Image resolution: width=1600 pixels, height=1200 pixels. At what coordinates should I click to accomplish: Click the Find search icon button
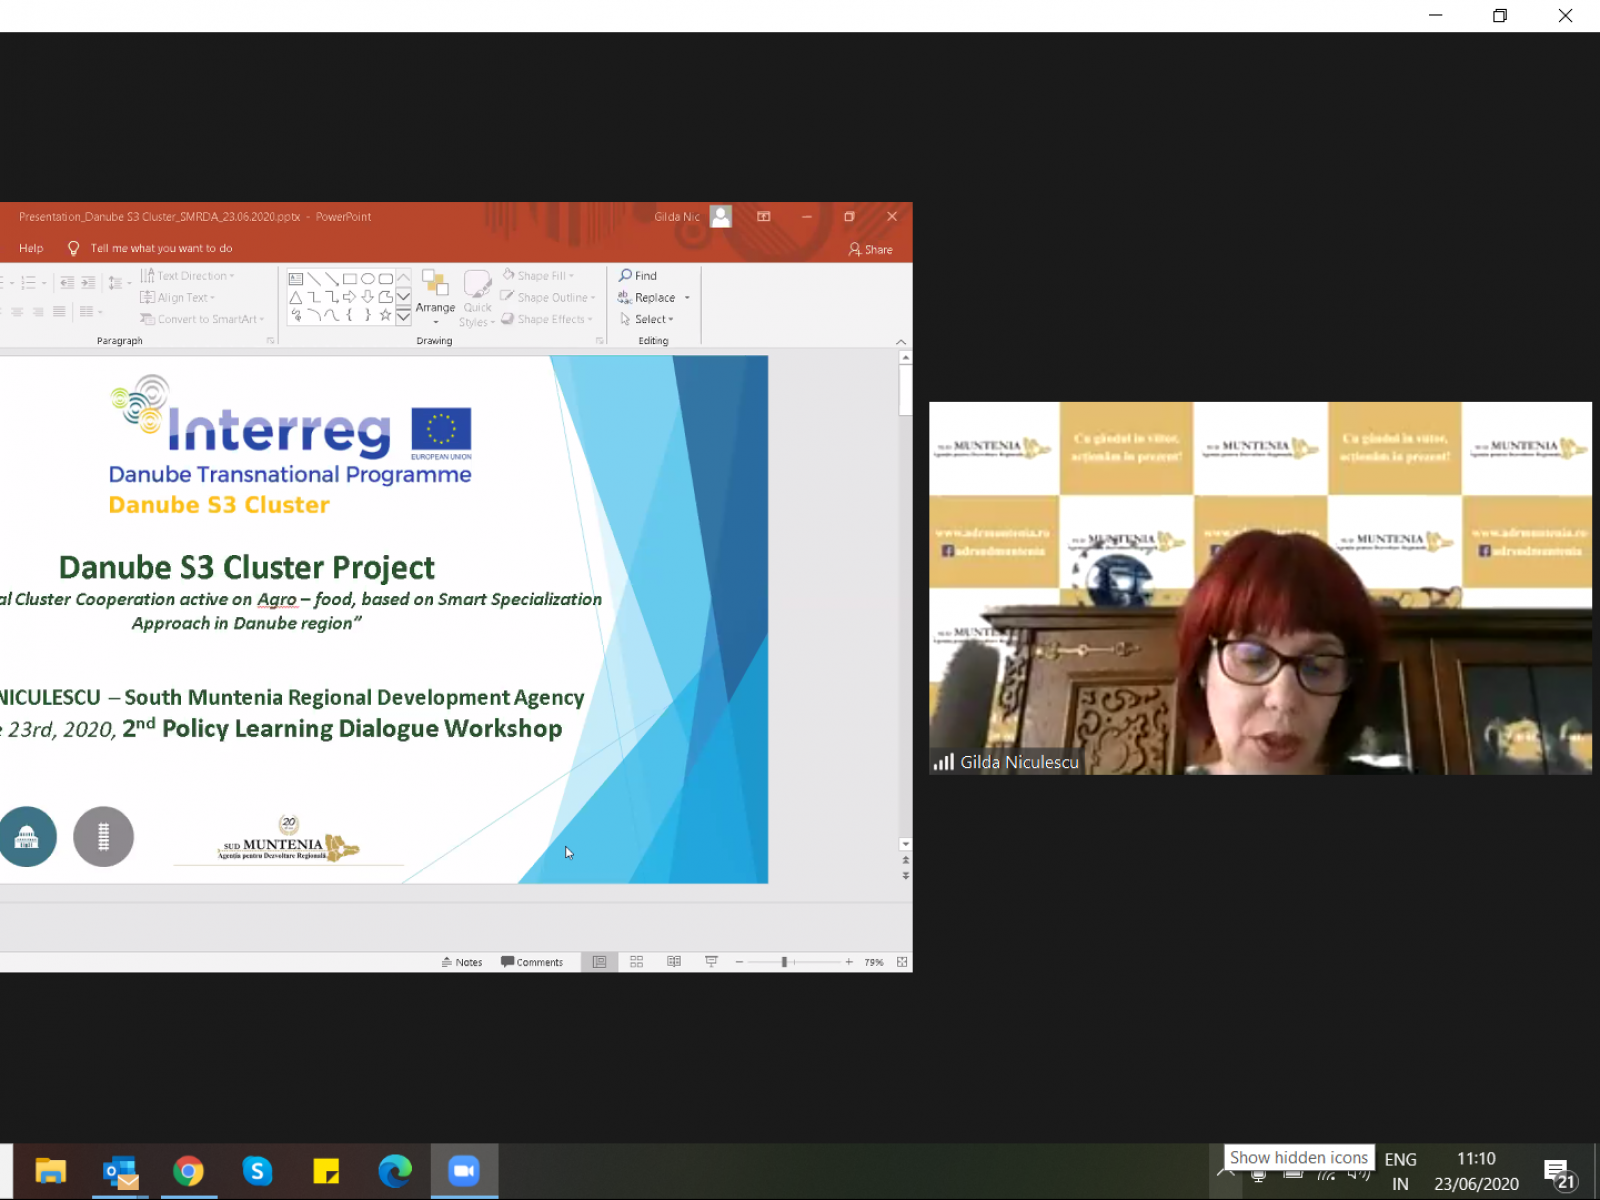coord(638,276)
